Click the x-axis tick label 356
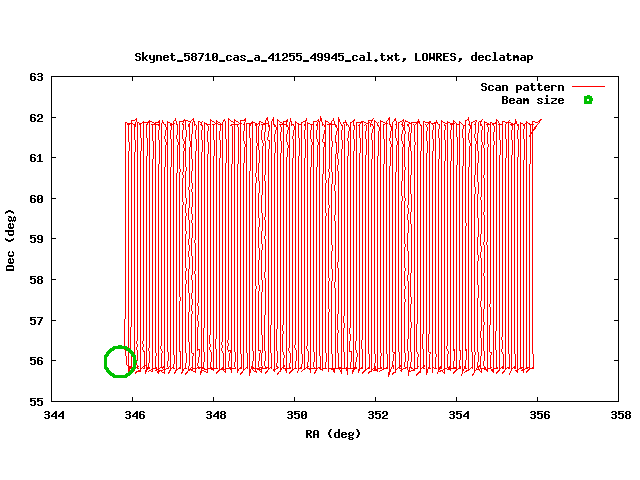 (x=540, y=415)
